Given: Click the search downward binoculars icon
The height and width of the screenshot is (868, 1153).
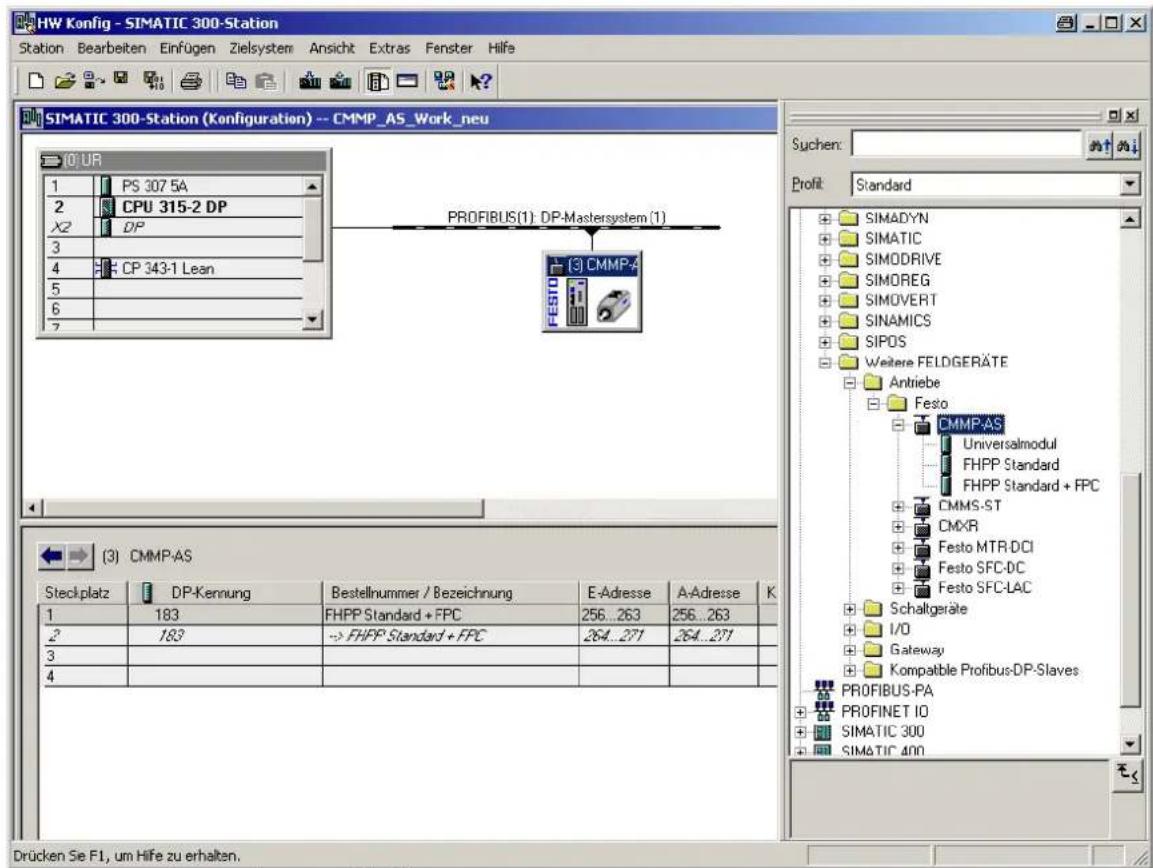Looking at the screenshot, I should tap(1127, 146).
